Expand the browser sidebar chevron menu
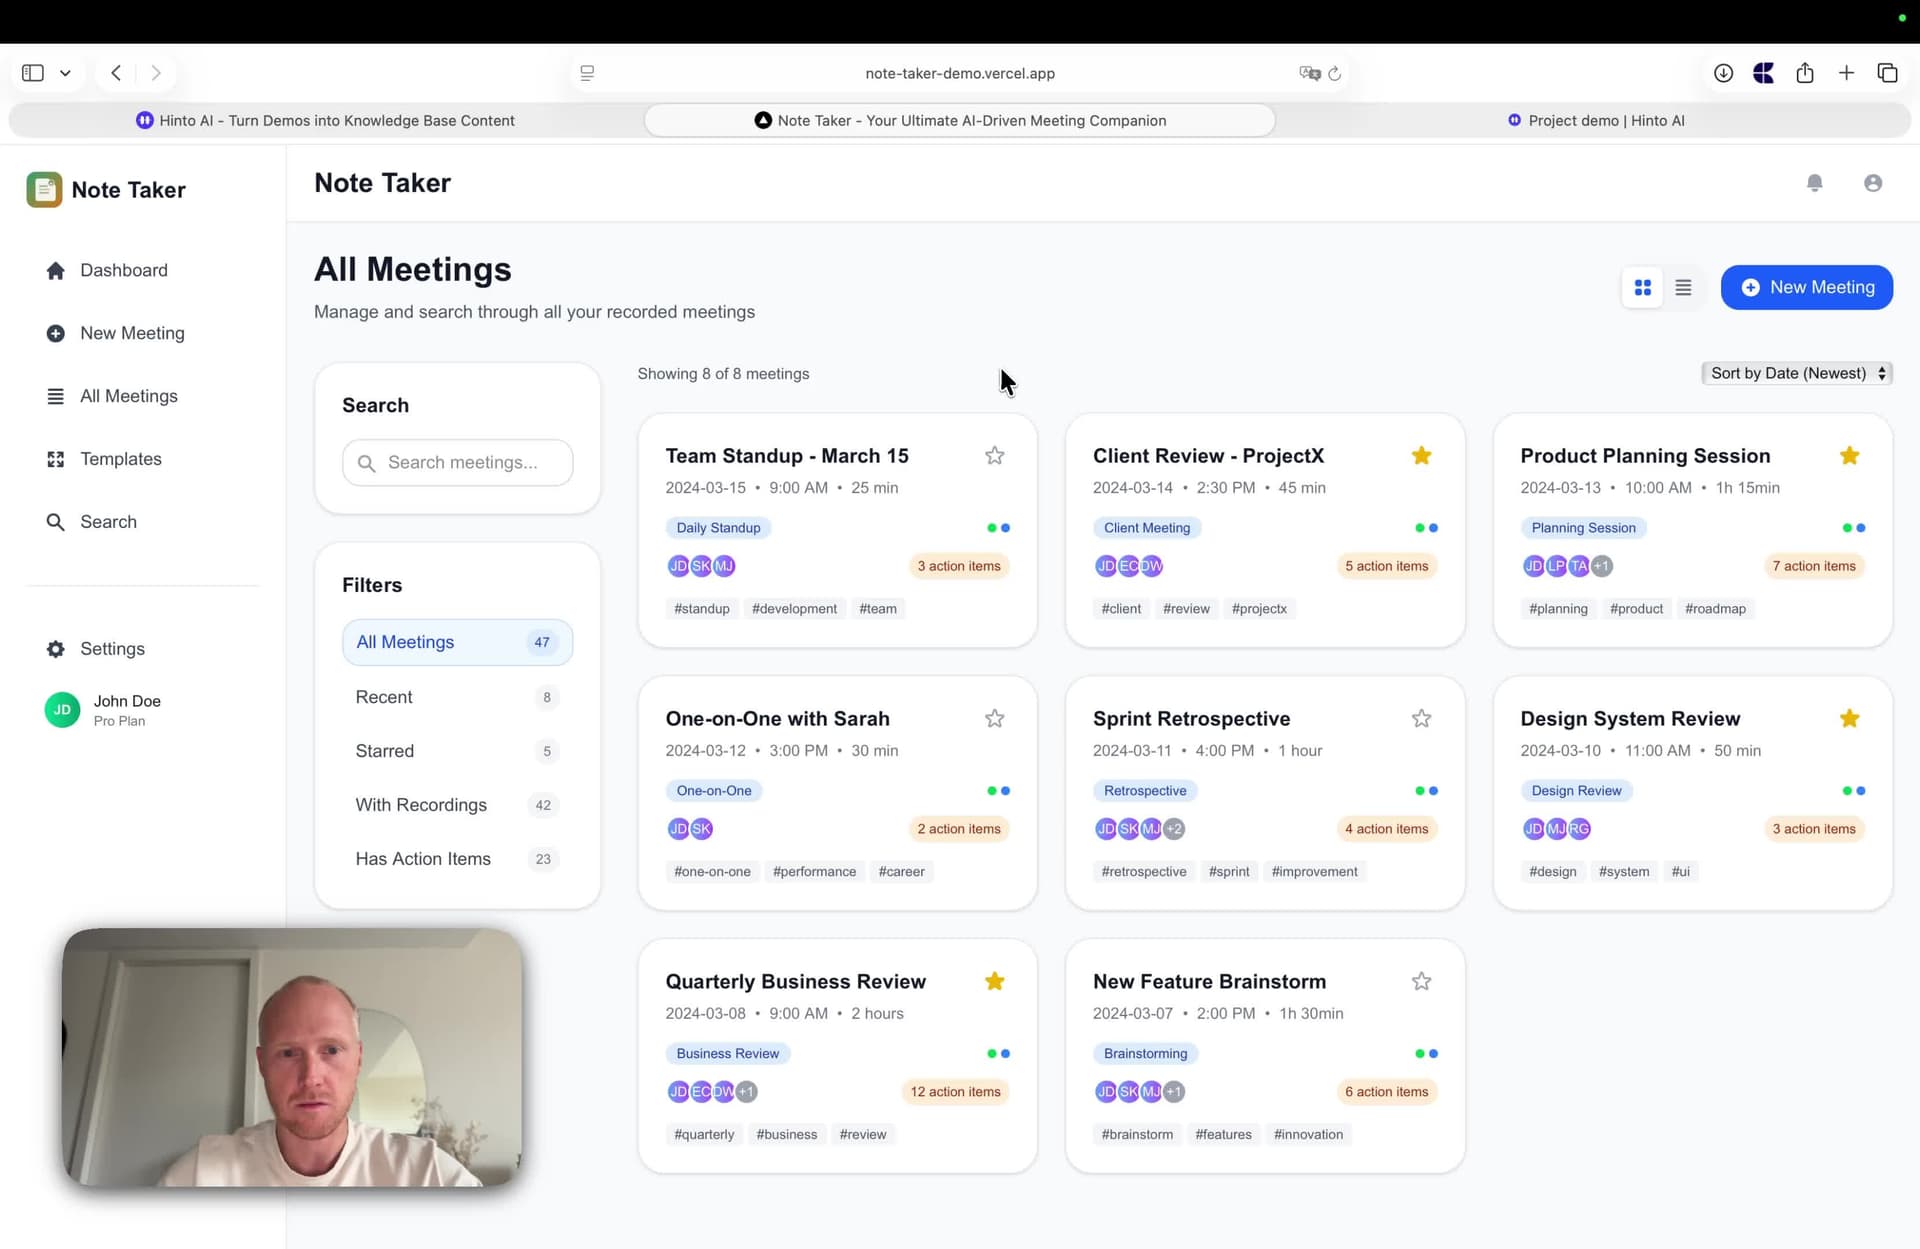Viewport: 1920px width, 1249px height. (x=65, y=73)
